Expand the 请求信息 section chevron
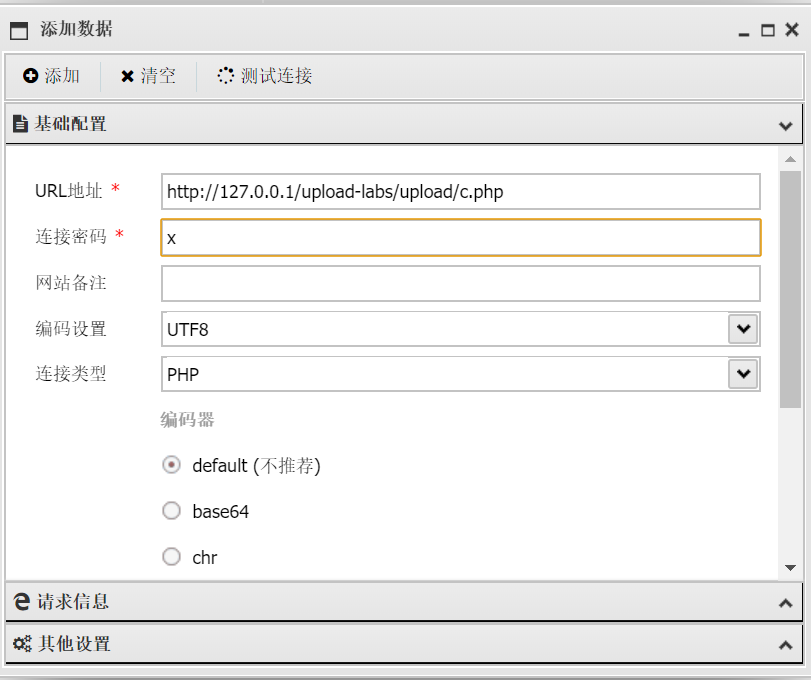This screenshot has height=680, width=811. point(786,603)
